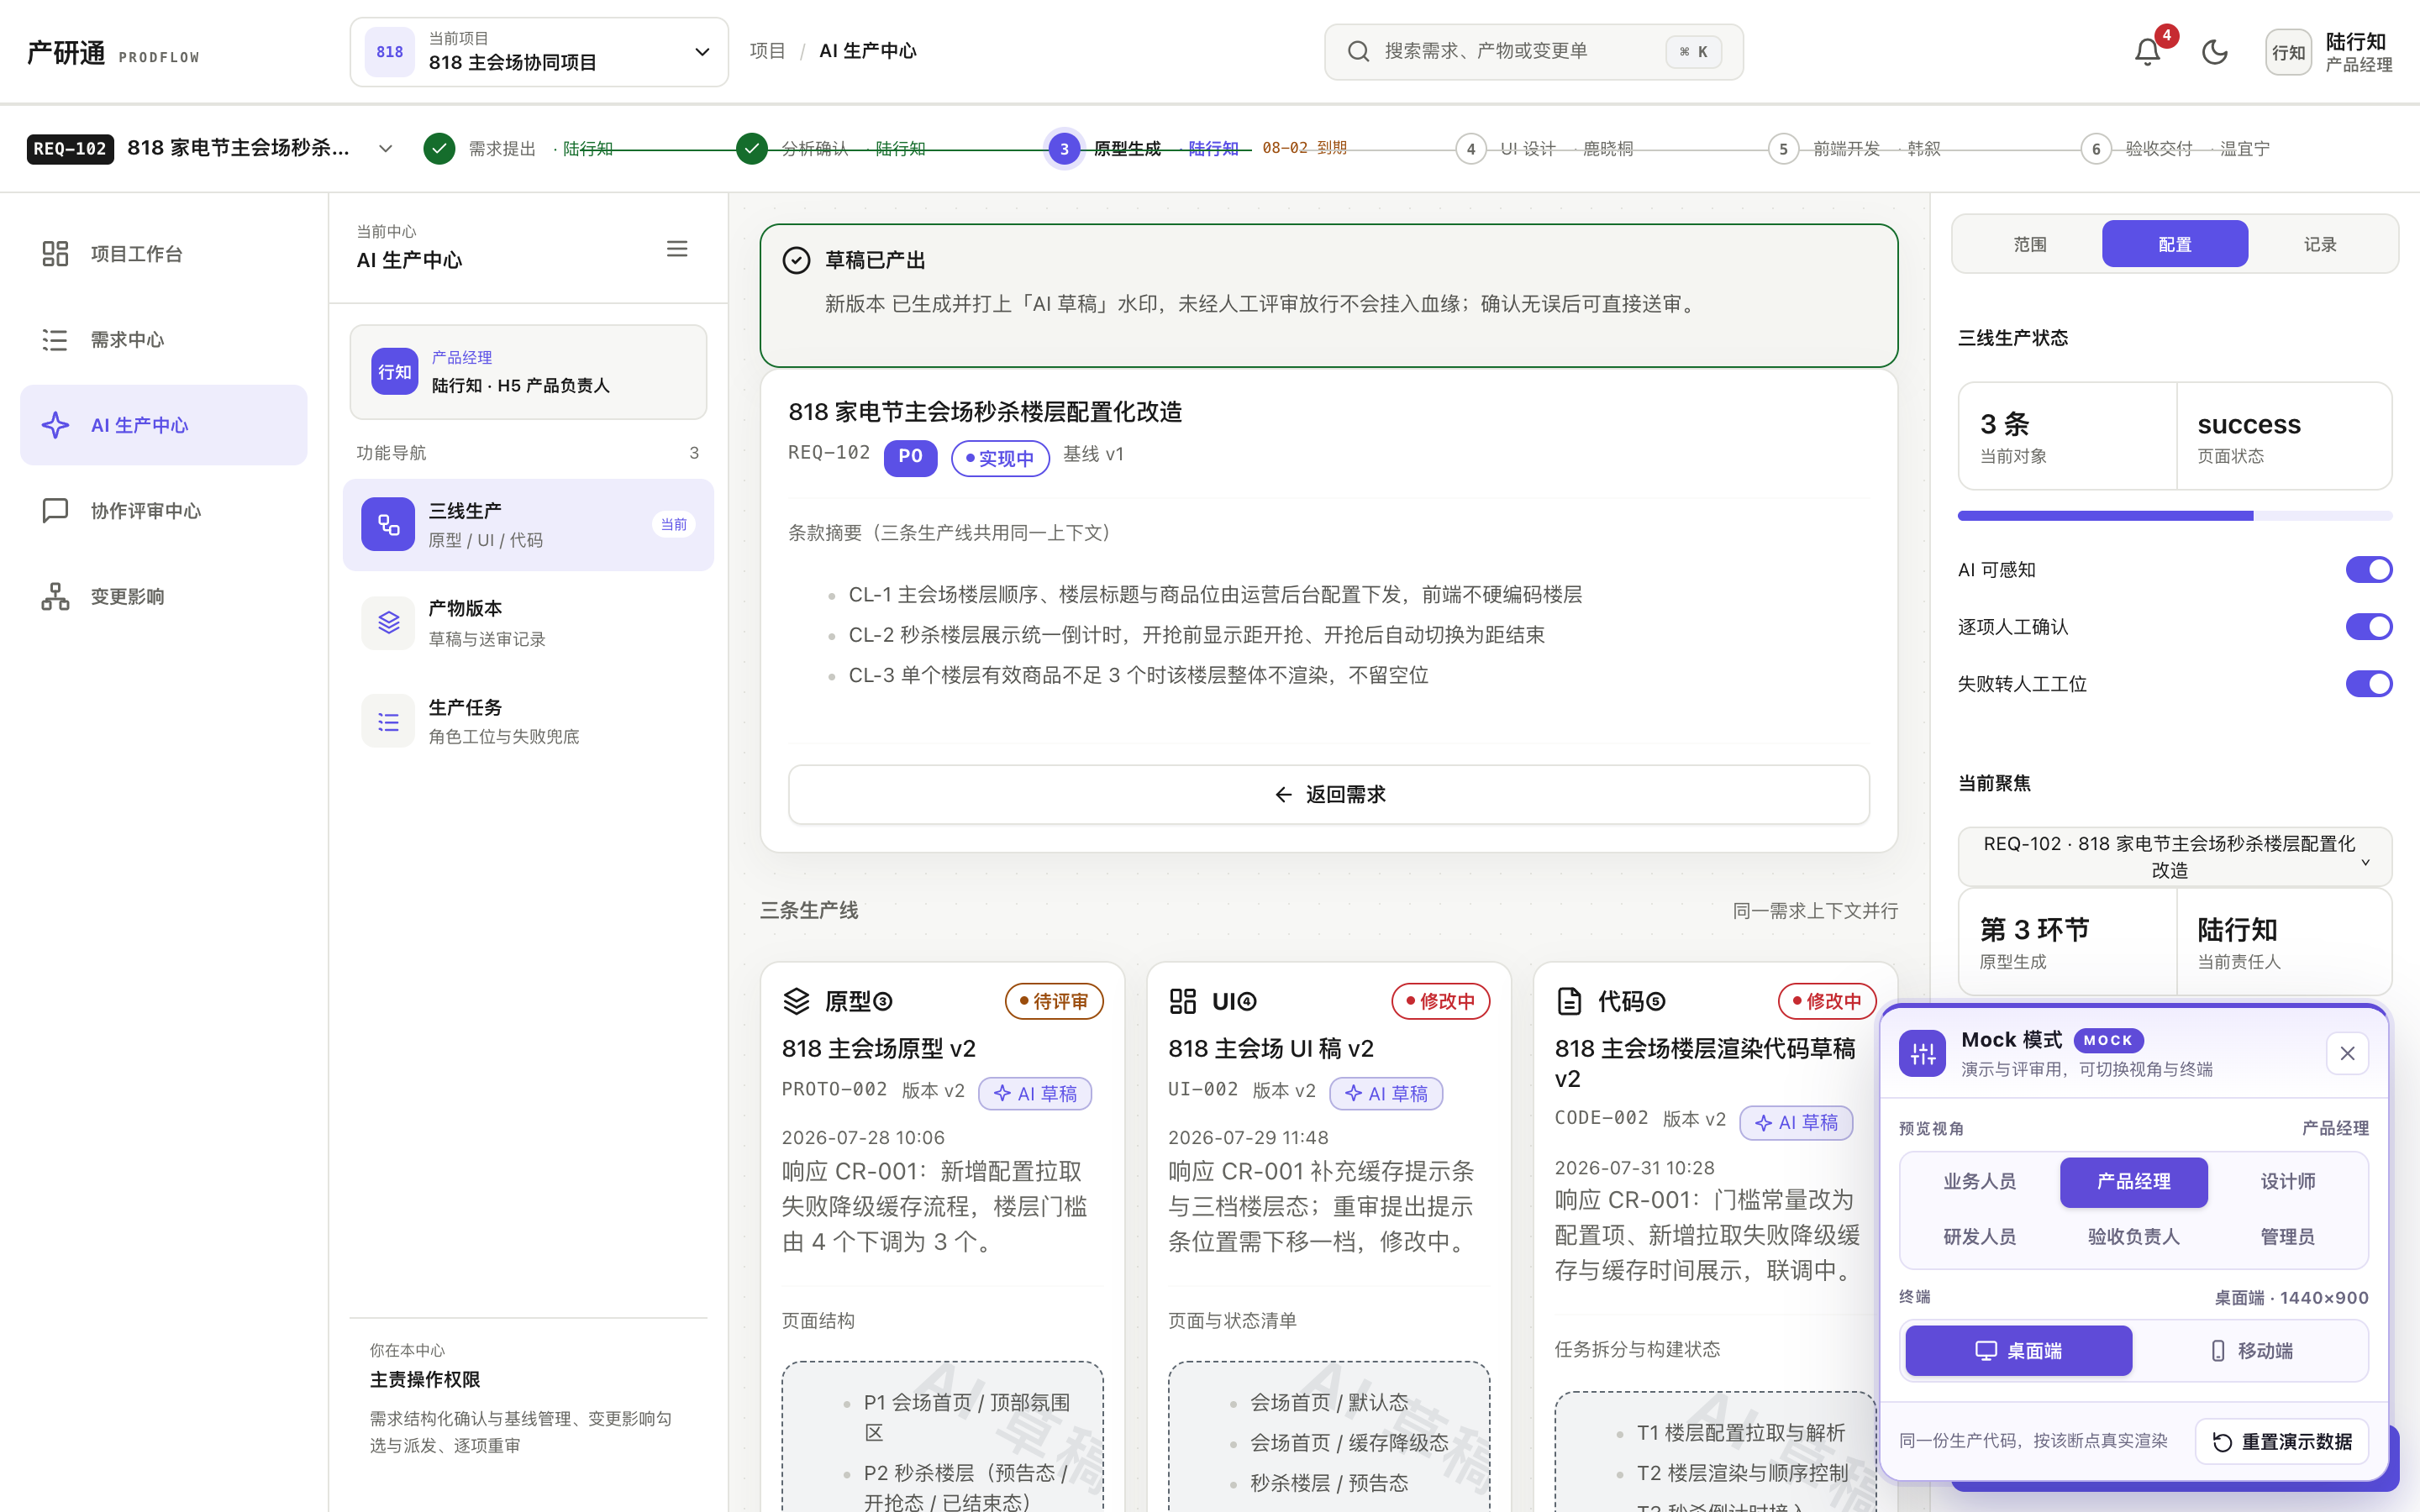Click the search field 搜索需求、产物或变更单

click(1533, 51)
